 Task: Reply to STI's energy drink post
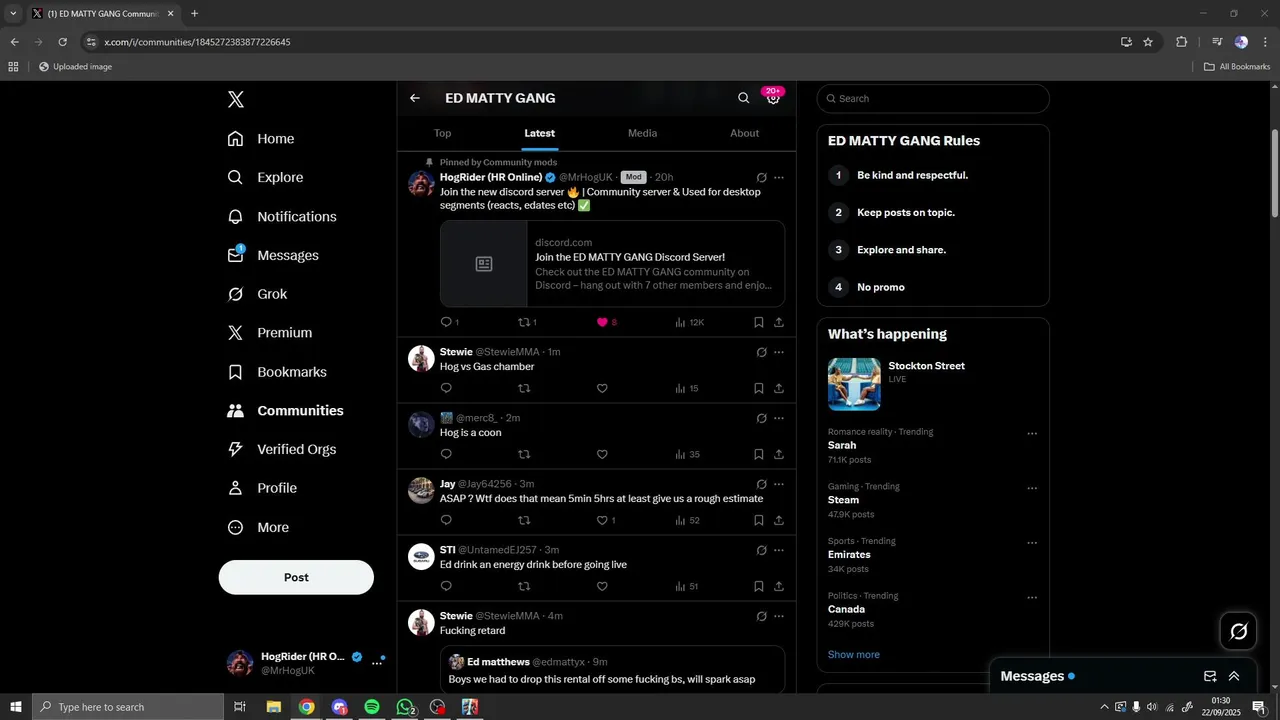coord(446,586)
